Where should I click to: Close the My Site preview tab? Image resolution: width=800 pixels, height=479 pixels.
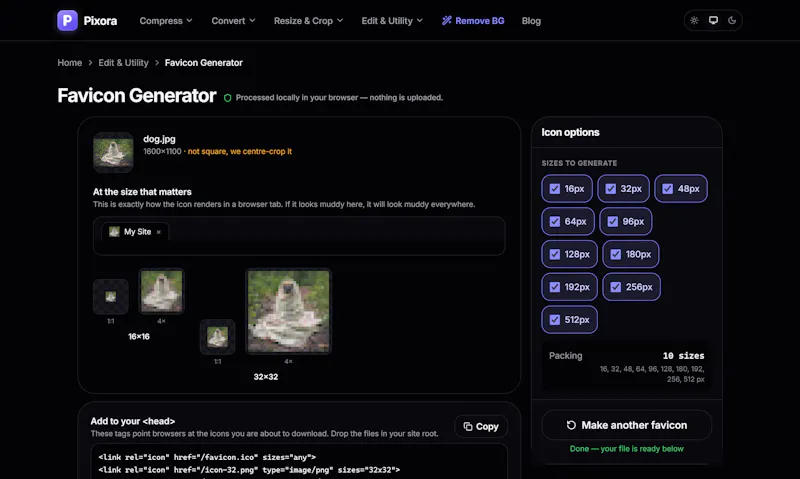click(159, 232)
